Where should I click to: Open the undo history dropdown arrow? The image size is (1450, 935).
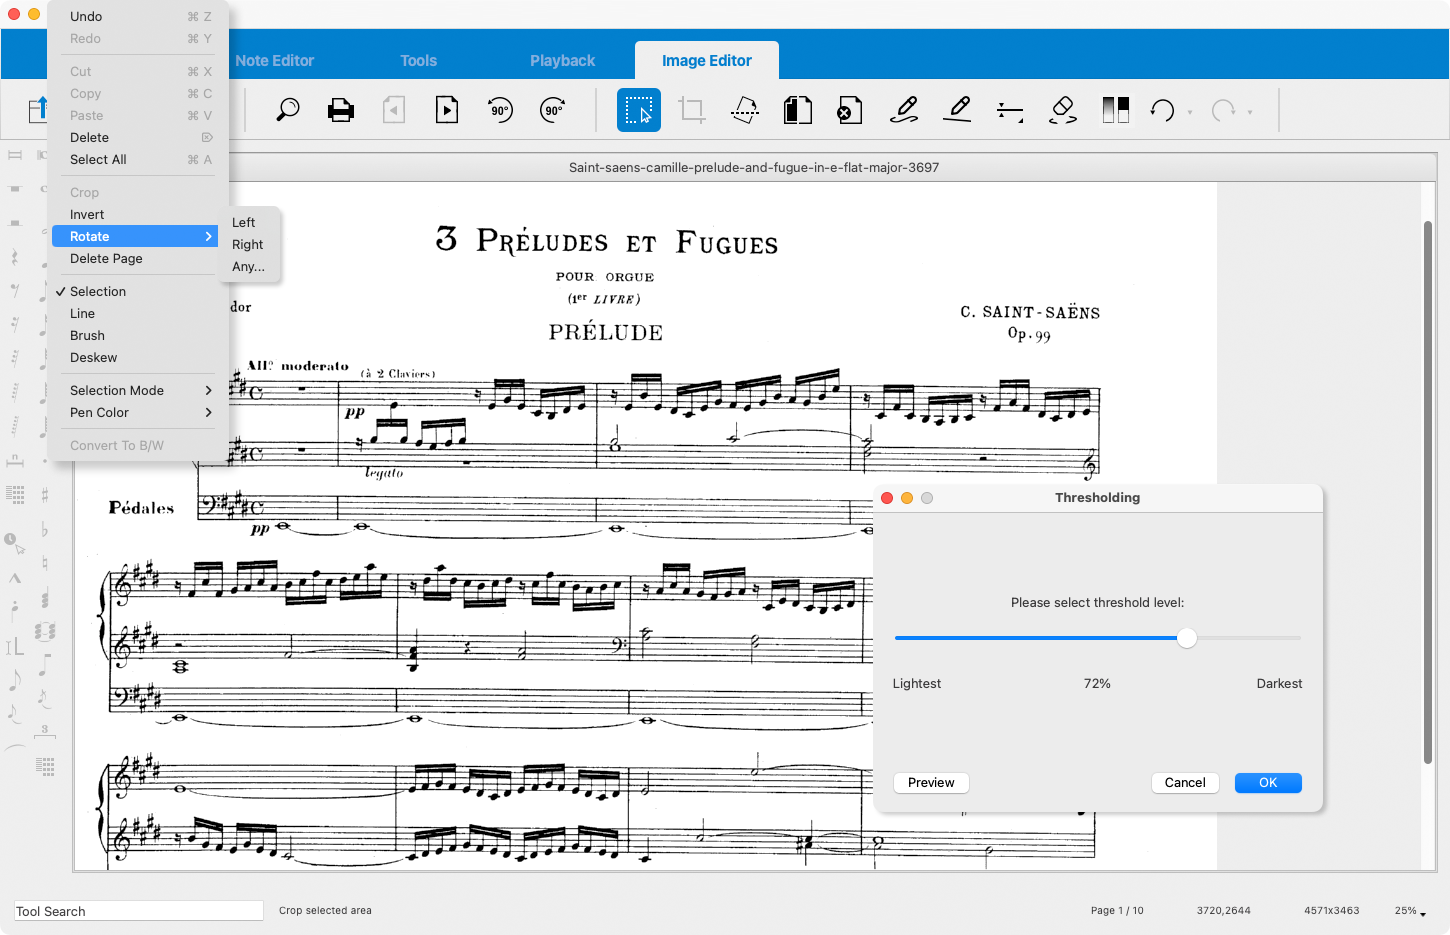point(1190,112)
